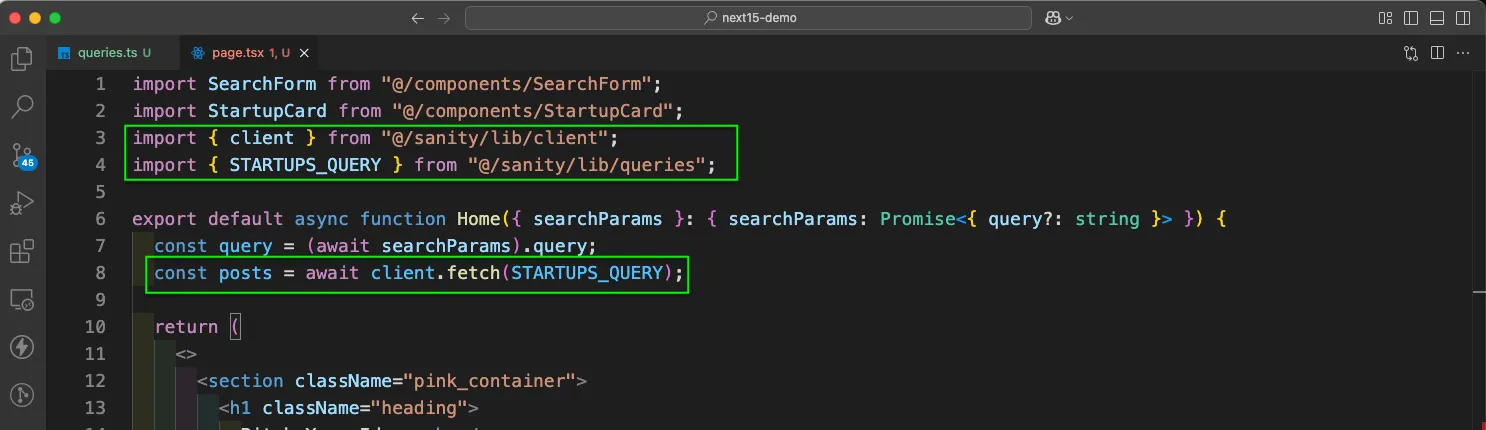Go back using the left arrow

418,18
